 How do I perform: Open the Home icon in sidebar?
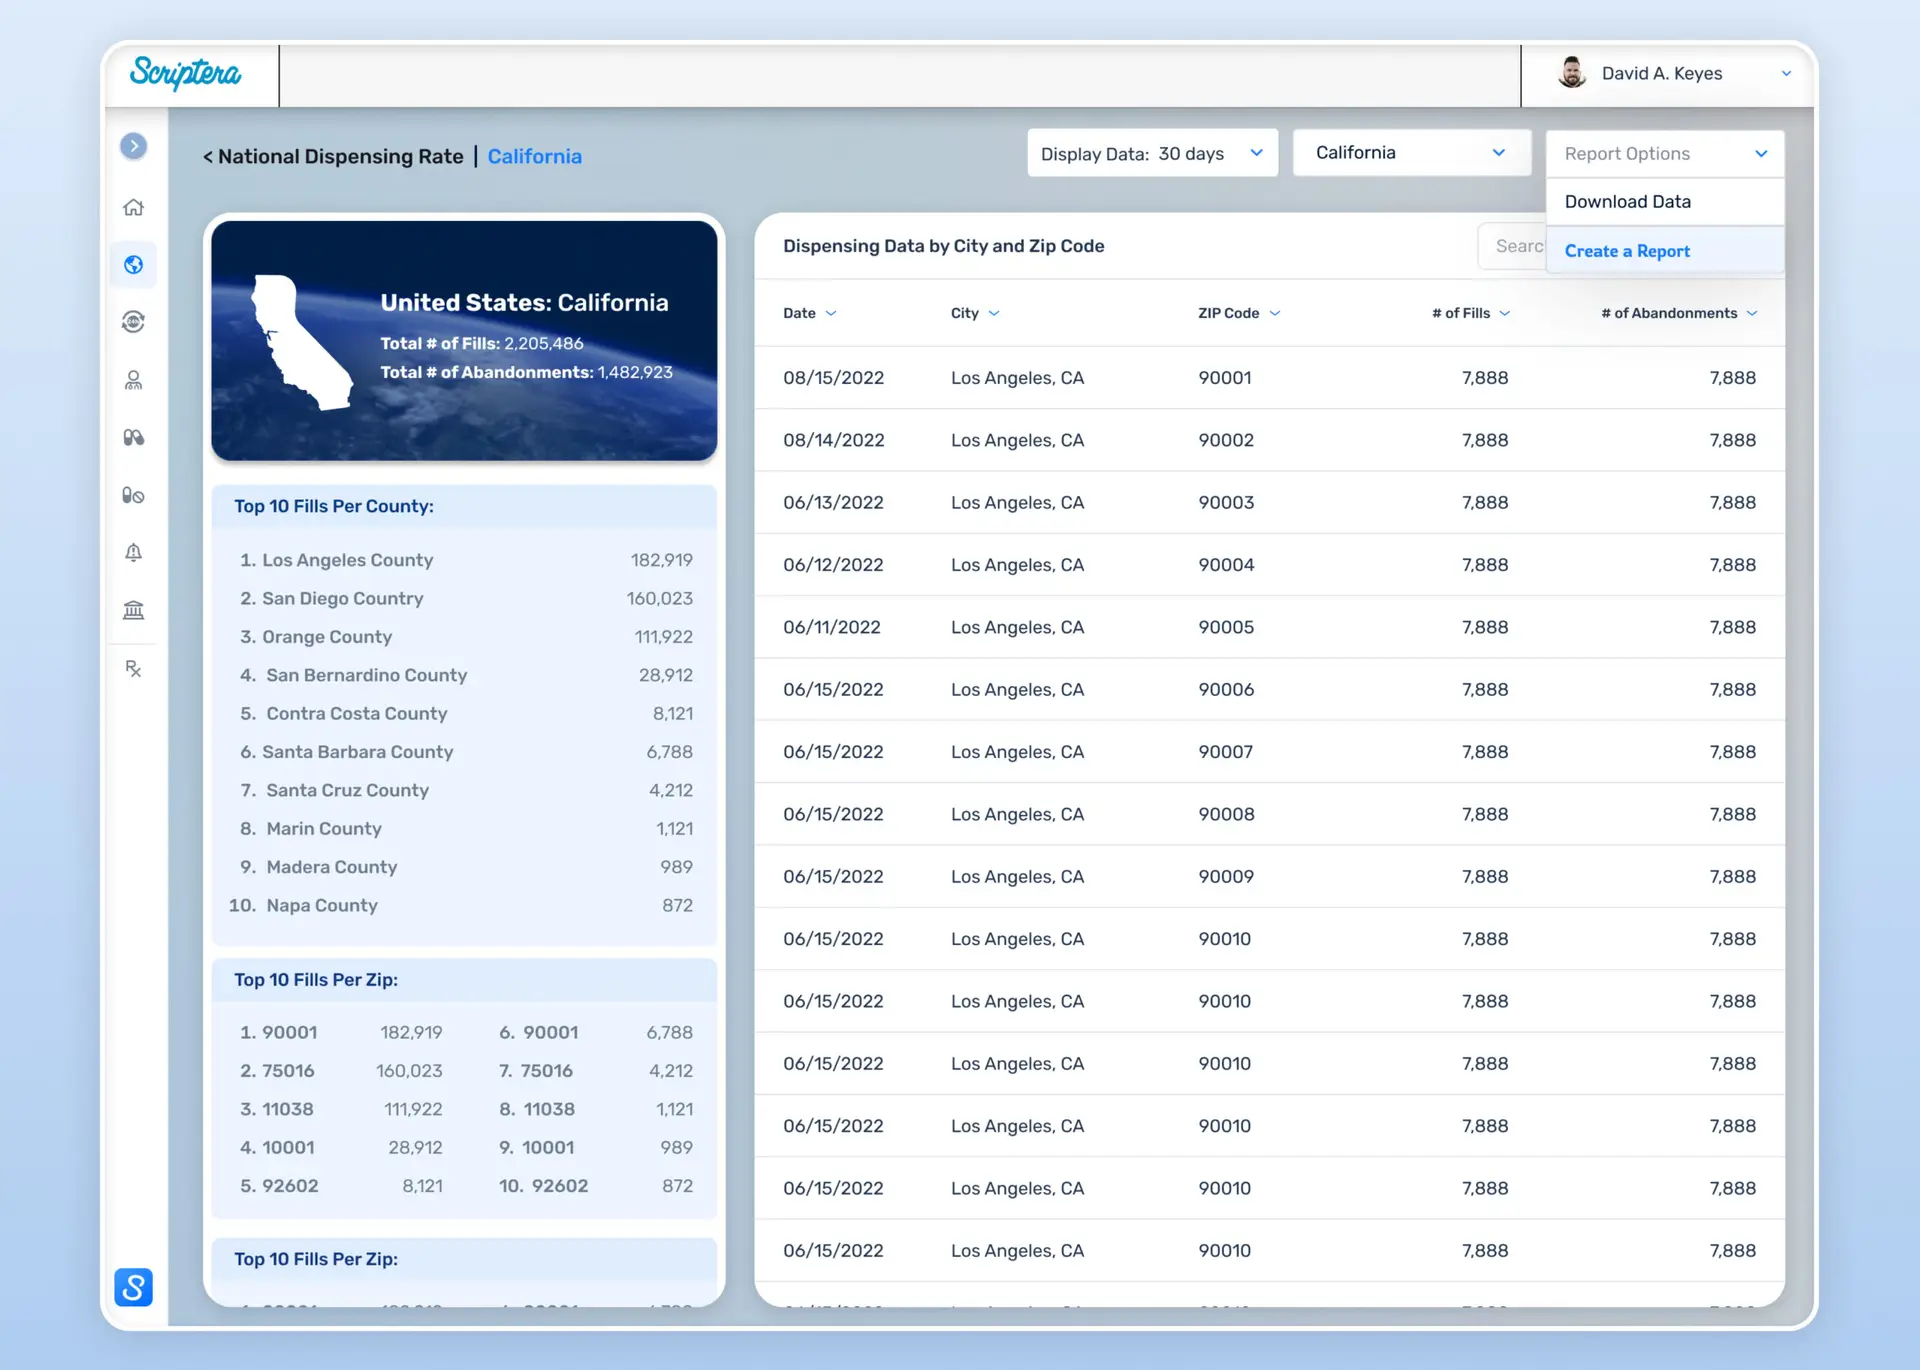(x=133, y=207)
